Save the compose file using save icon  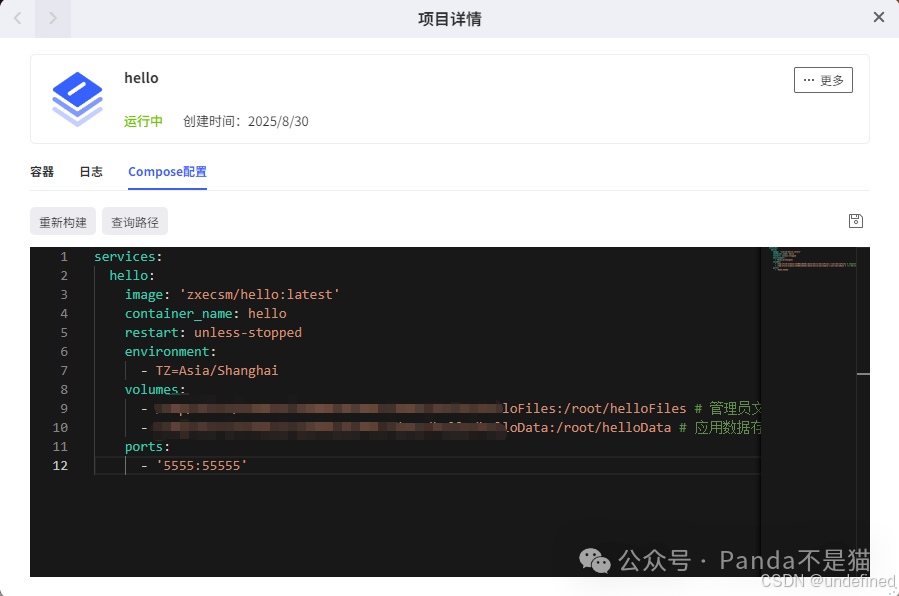(855, 221)
